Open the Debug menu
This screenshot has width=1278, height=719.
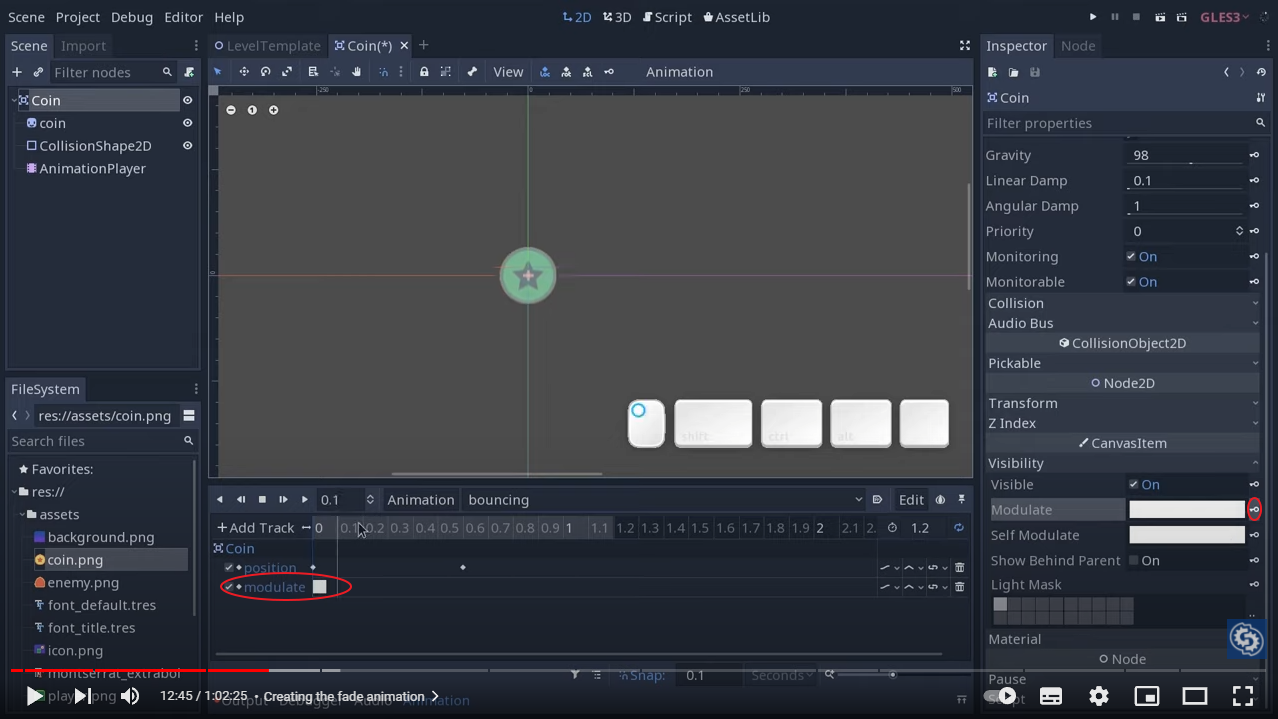coord(132,17)
